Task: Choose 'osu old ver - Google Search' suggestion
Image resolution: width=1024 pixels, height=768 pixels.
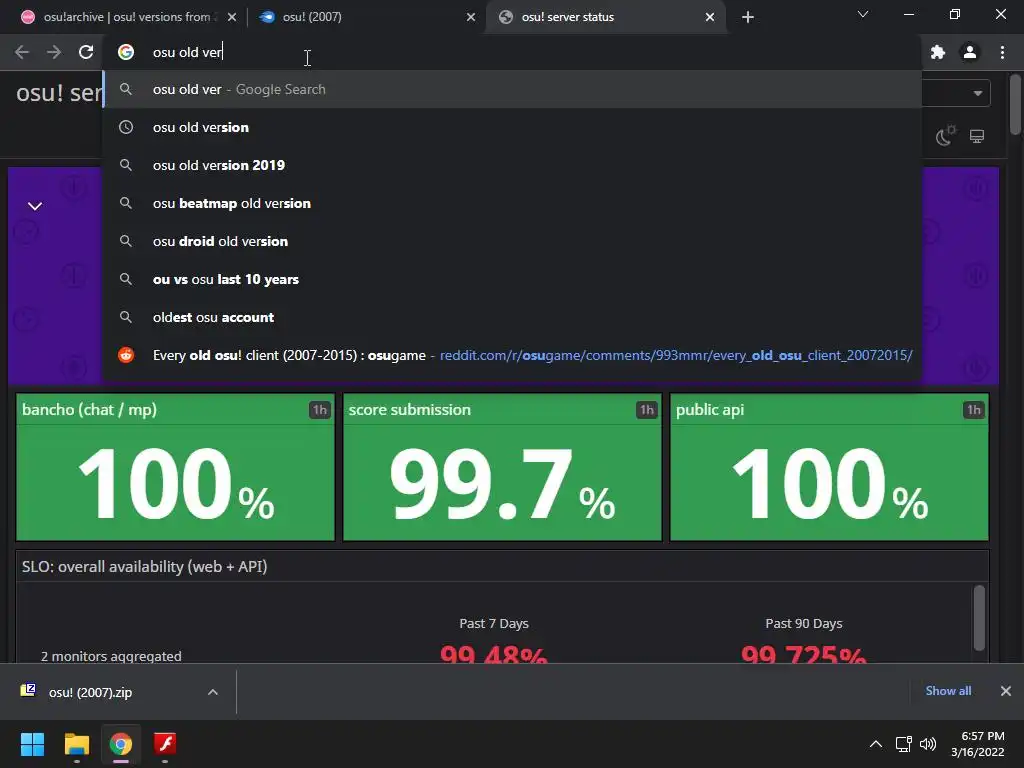Action: [x=513, y=89]
